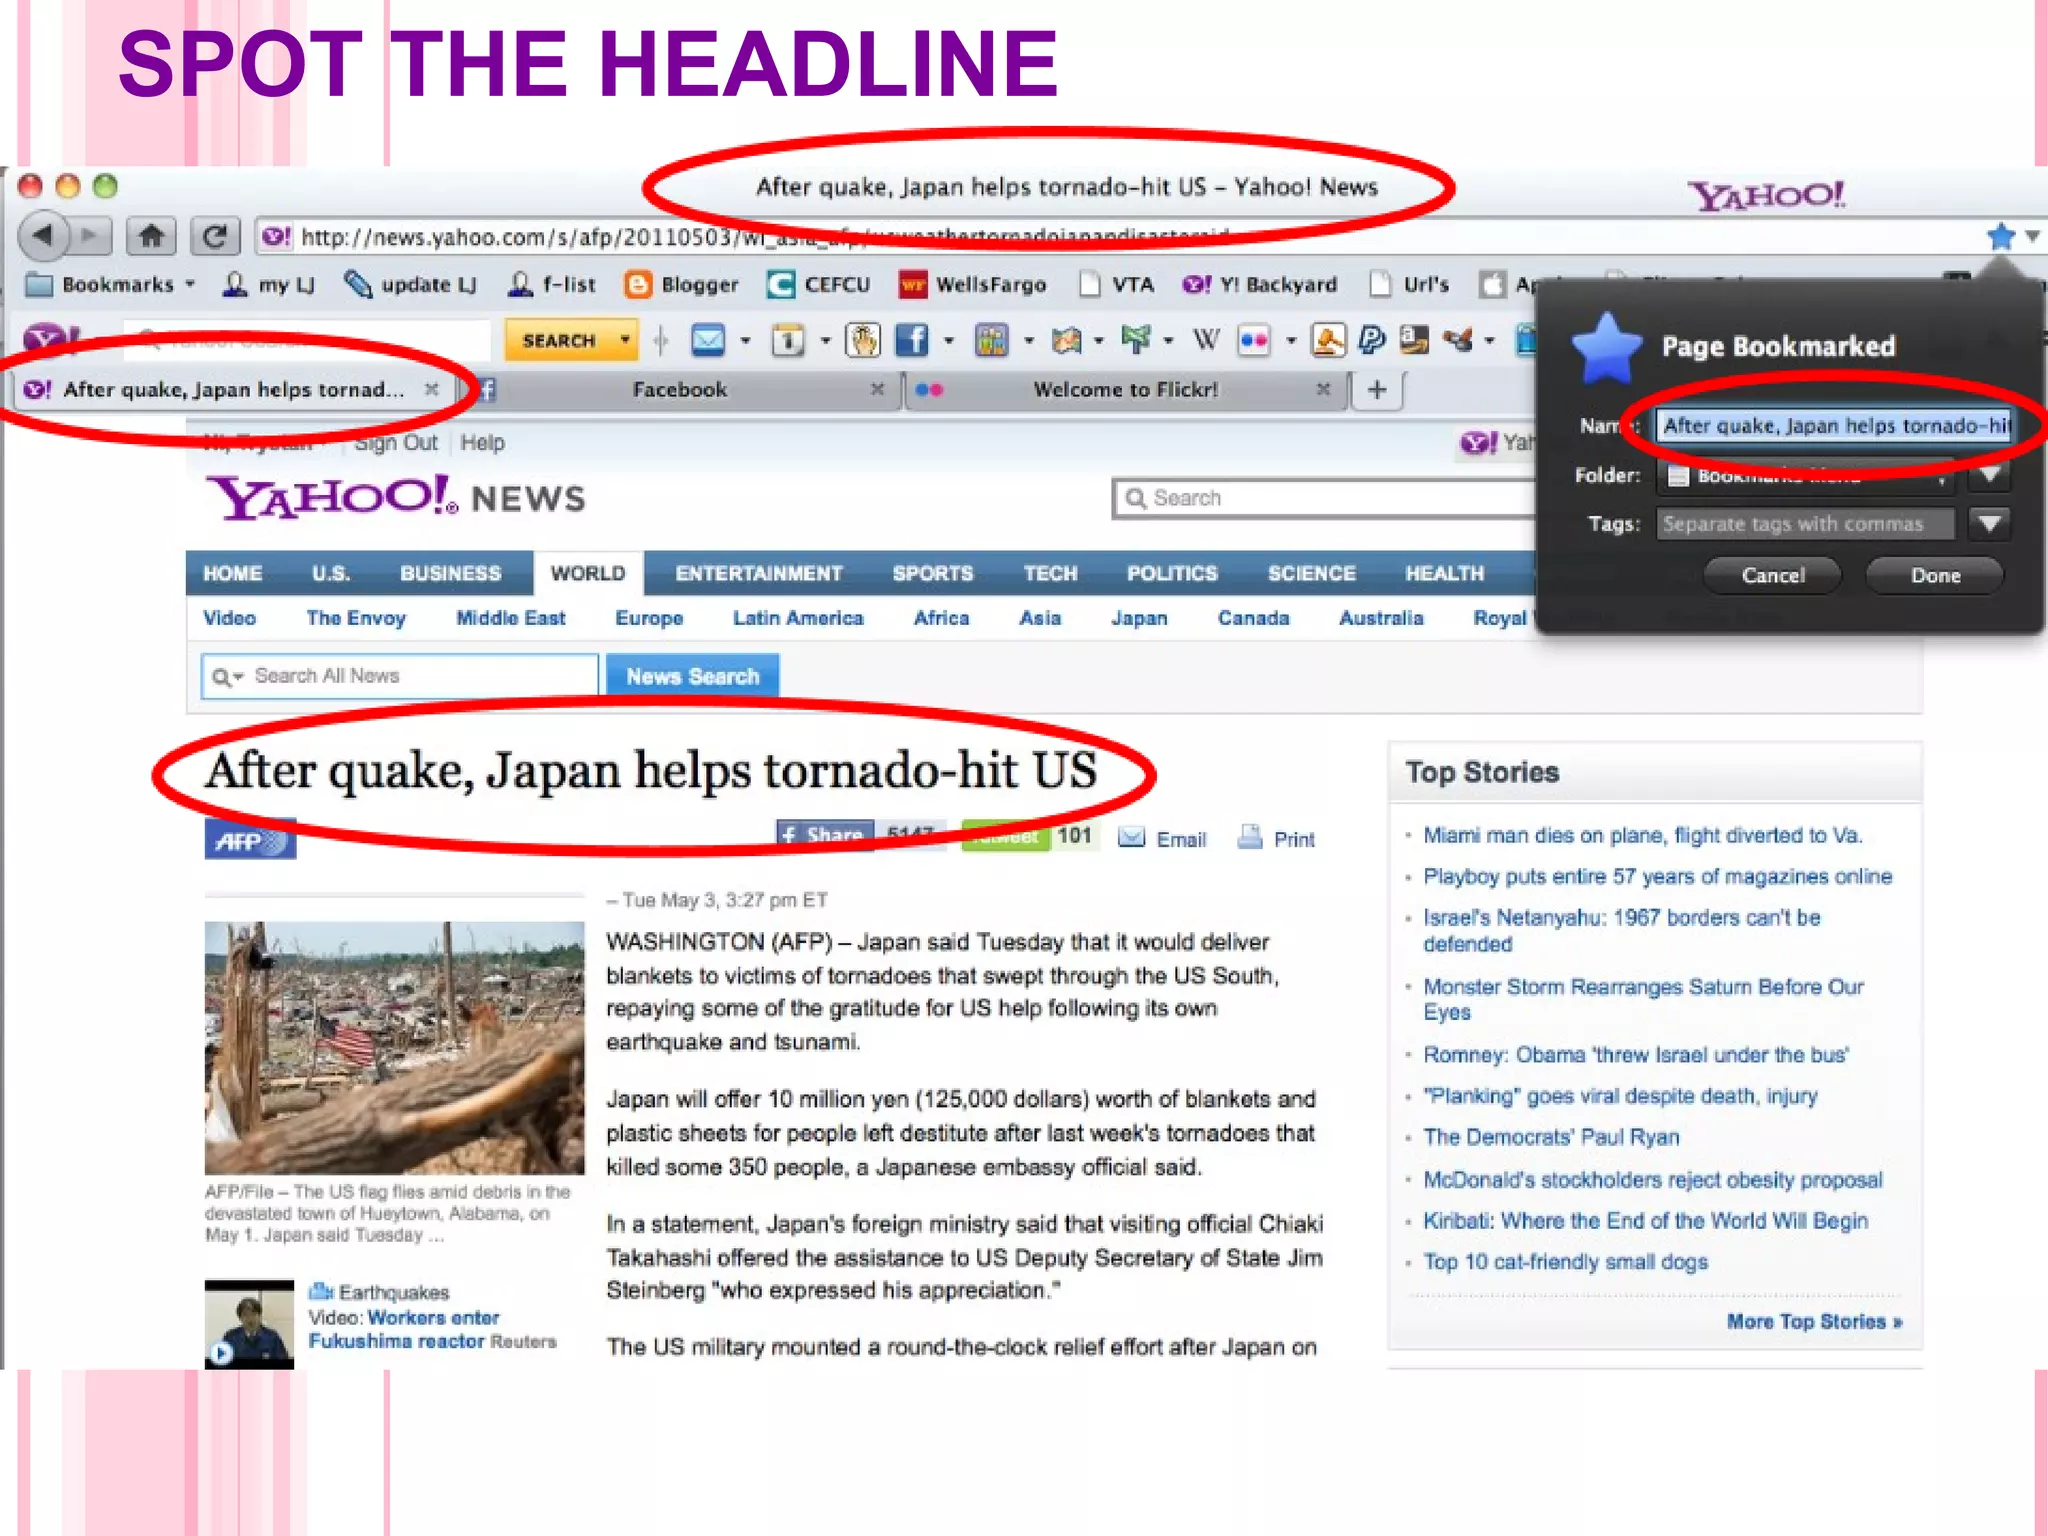Open the ENTERTAINMENT news section
The image size is (2048, 1536).
[x=758, y=574]
